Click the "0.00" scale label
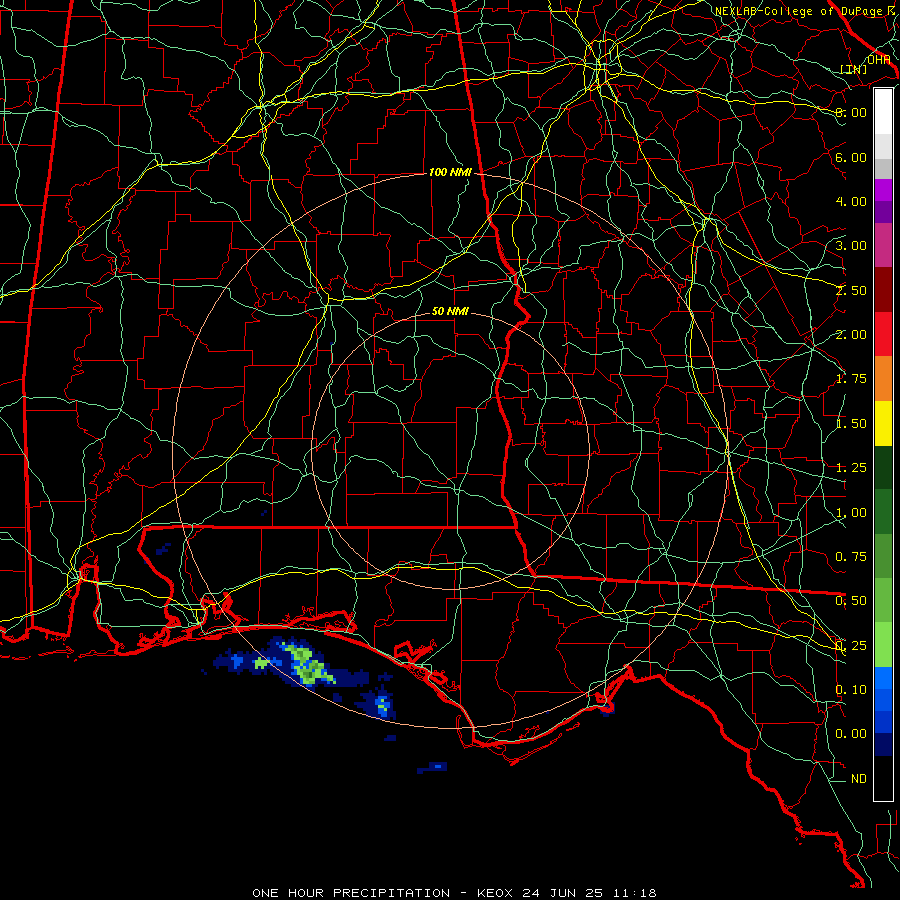Screen dimensions: 900x900 [851, 734]
